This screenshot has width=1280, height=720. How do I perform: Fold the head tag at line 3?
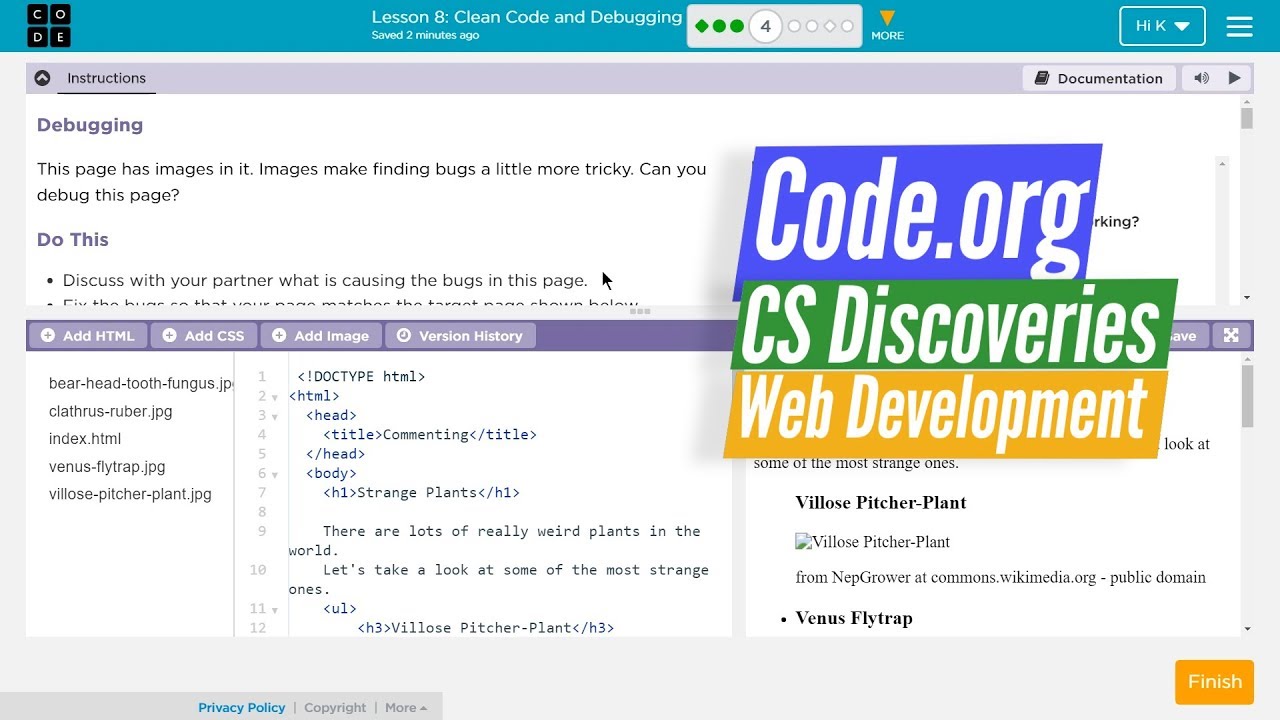pyautogui.click(x=275, y=416)
